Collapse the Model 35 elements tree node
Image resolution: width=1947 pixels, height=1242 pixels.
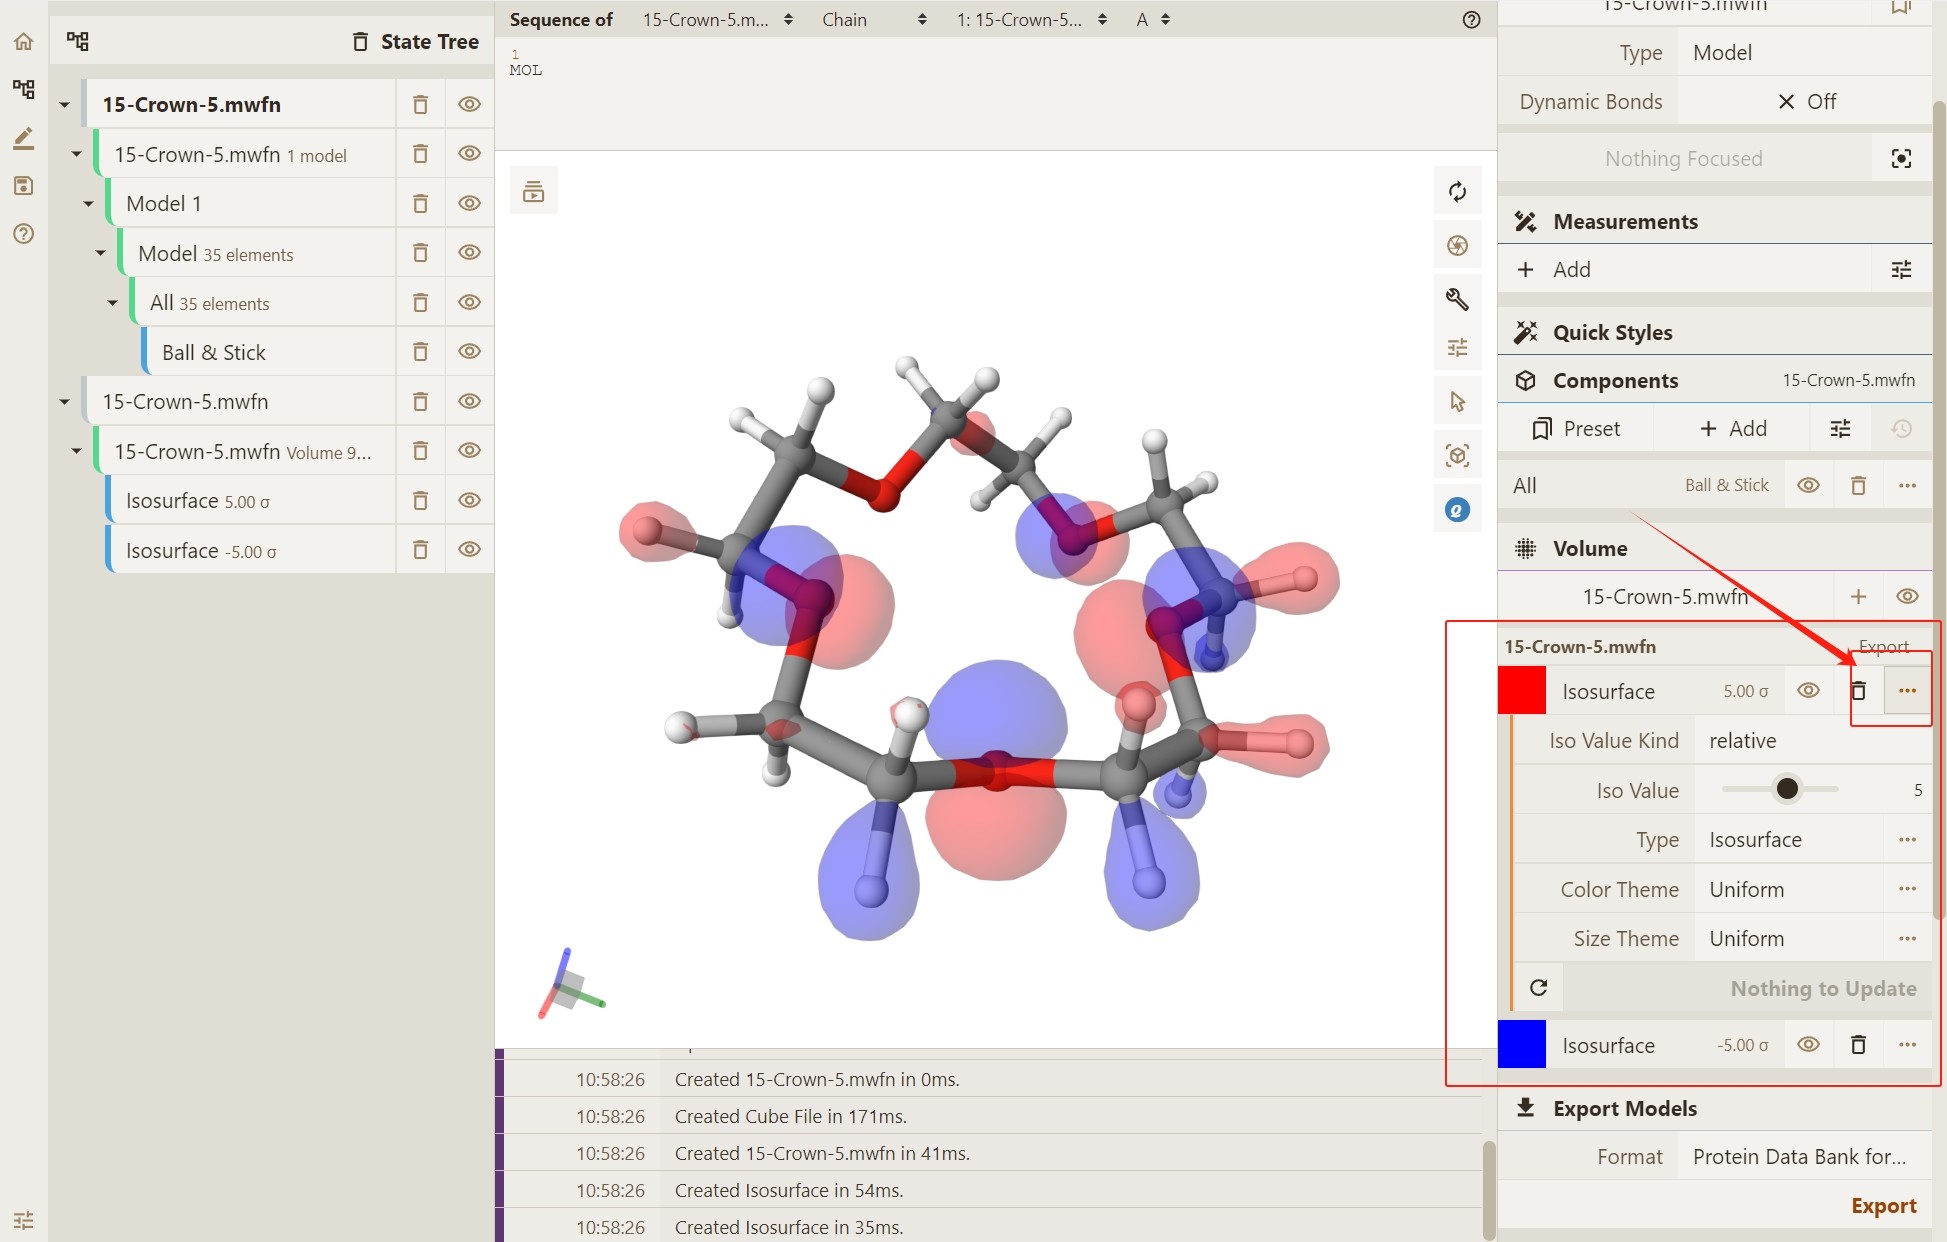point(100,253)
